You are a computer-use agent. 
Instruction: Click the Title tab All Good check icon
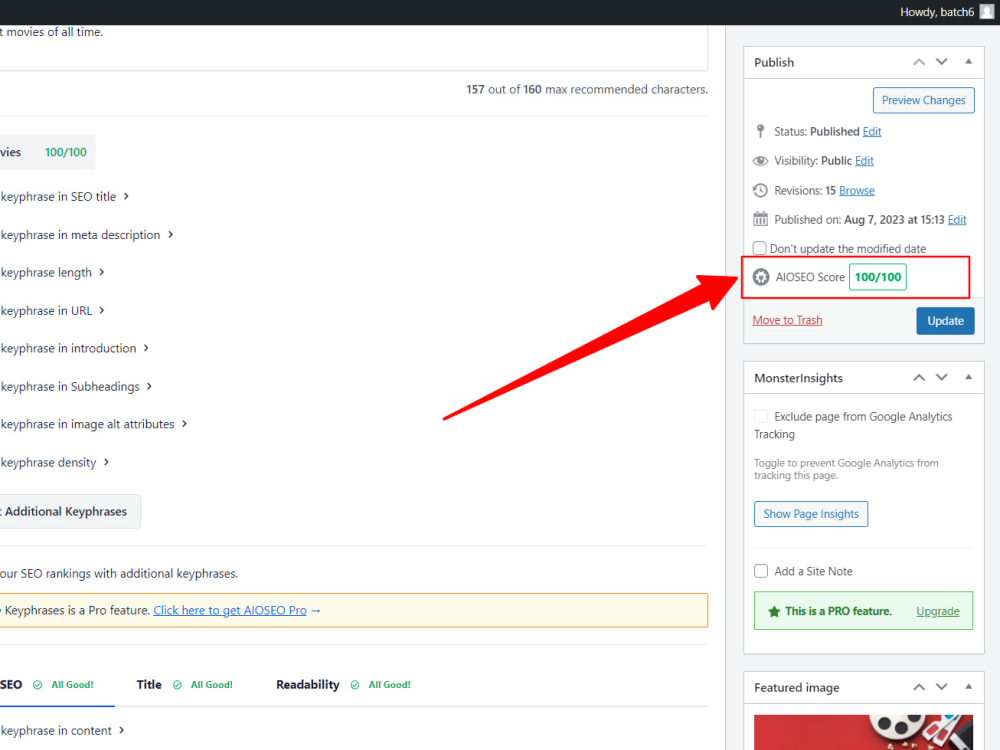(x=177, y=684)
